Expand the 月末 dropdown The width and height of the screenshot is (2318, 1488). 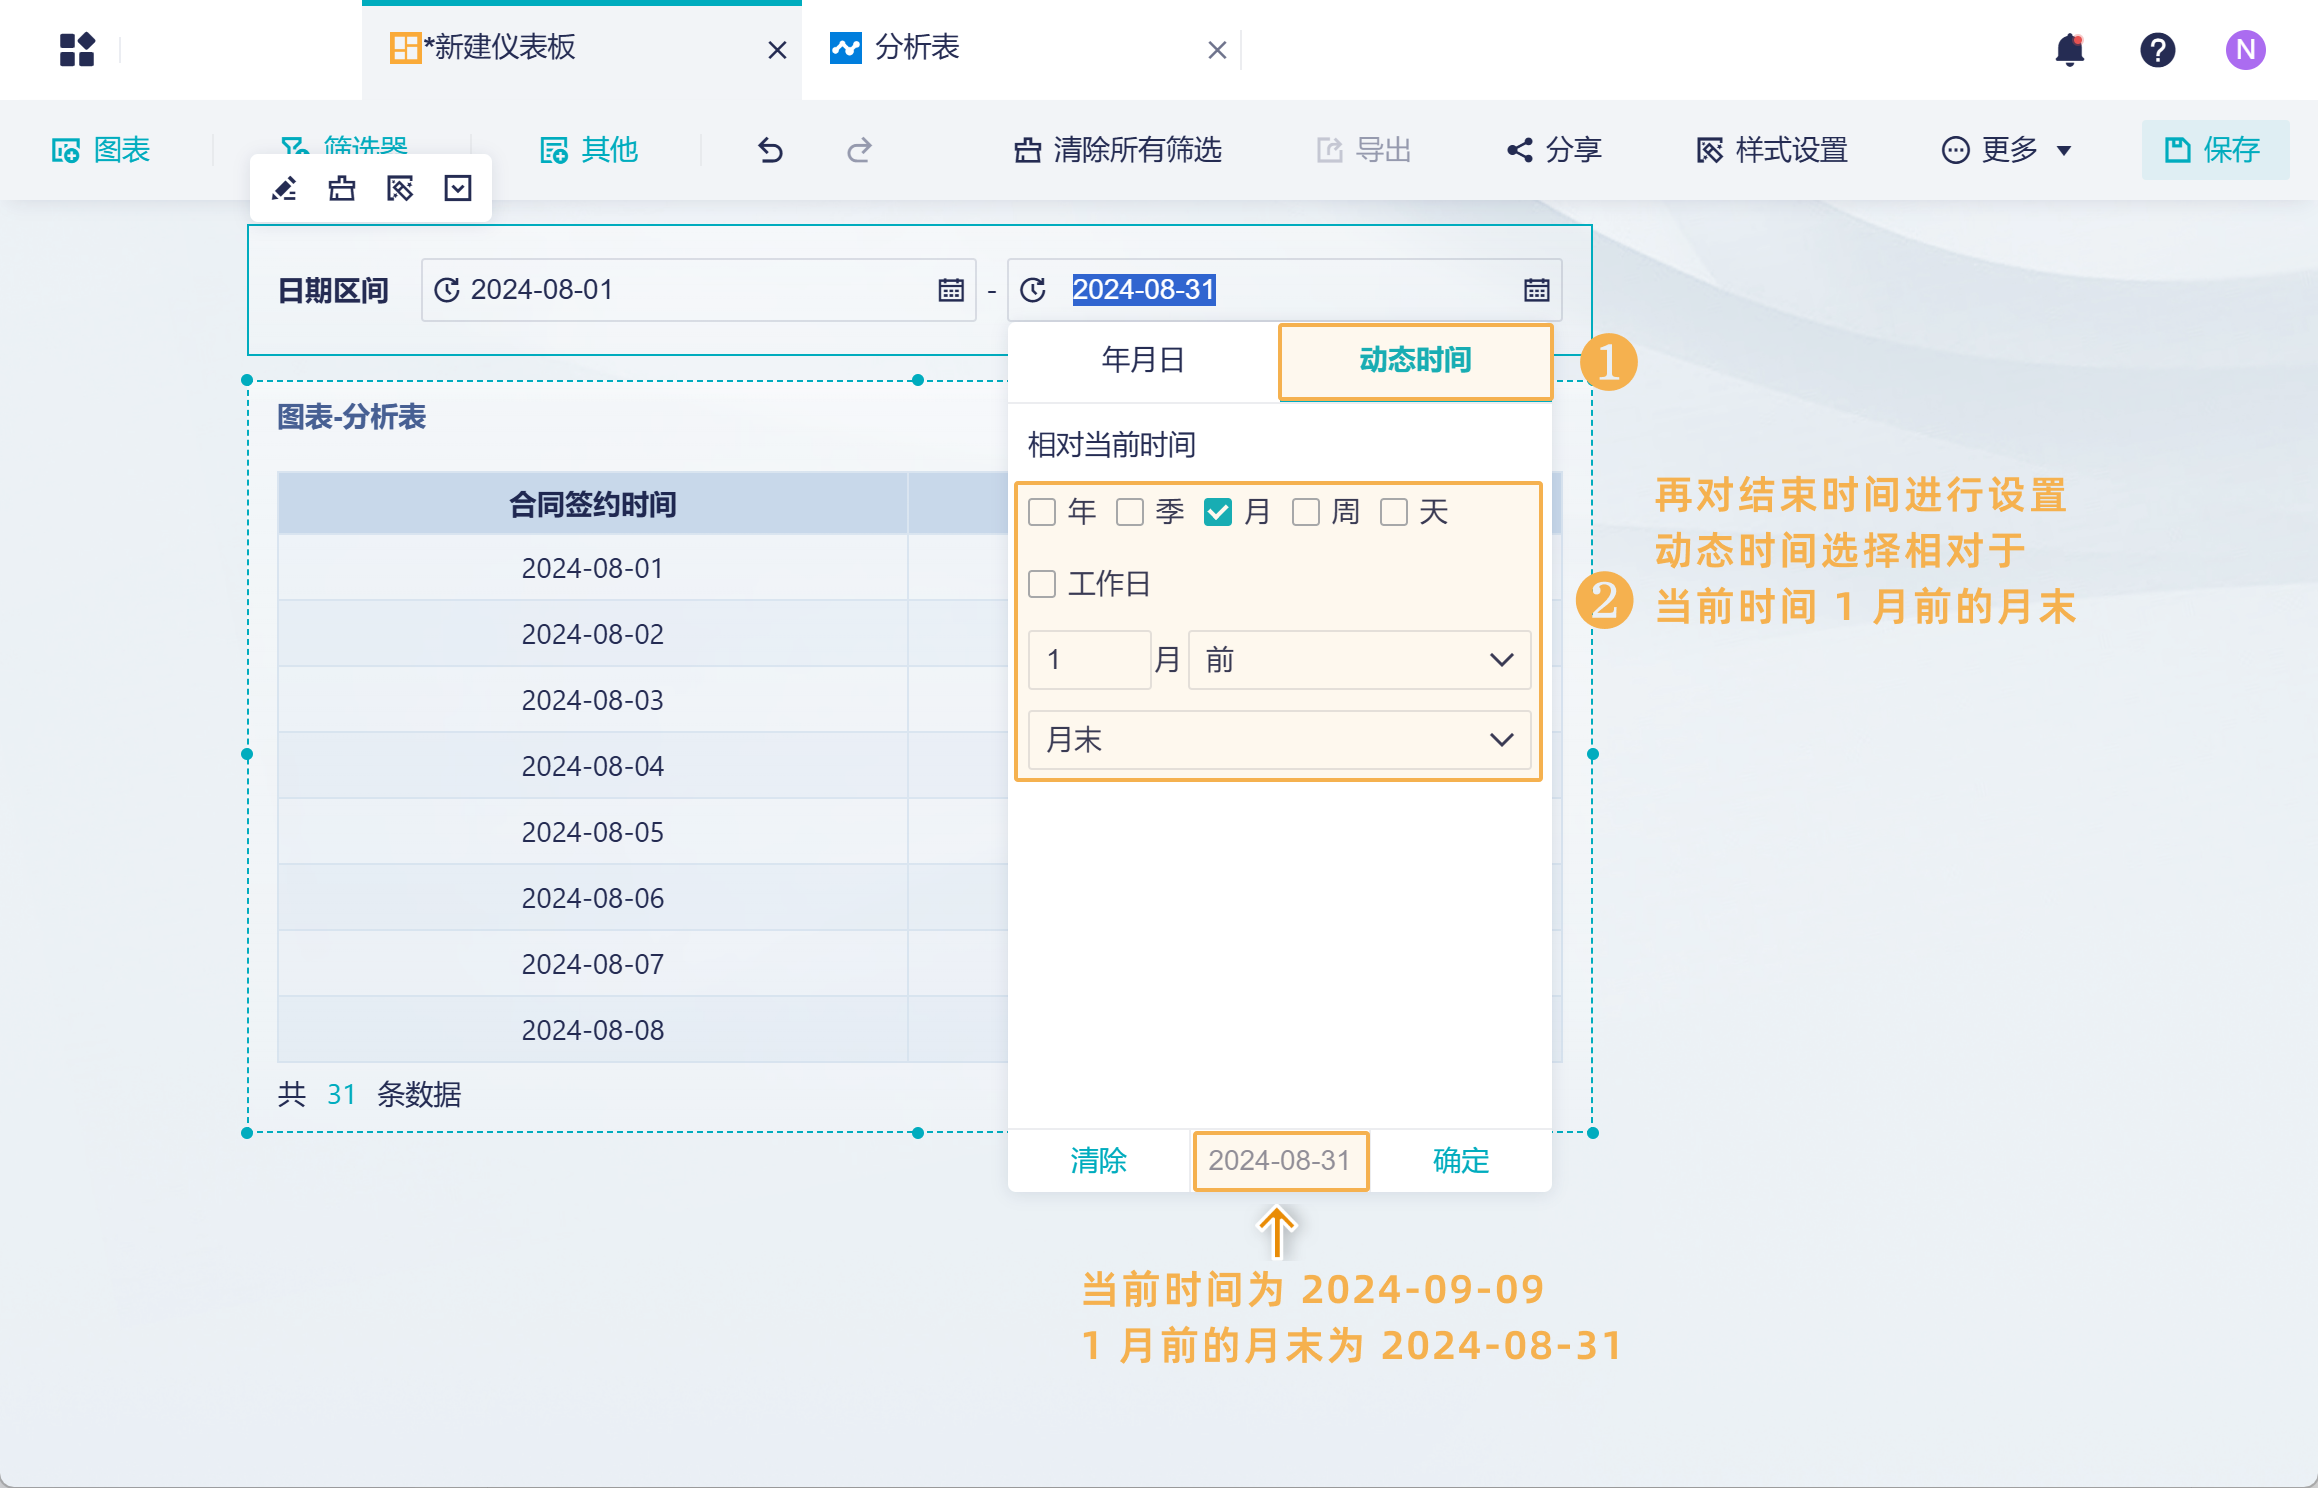[1278, 740]
